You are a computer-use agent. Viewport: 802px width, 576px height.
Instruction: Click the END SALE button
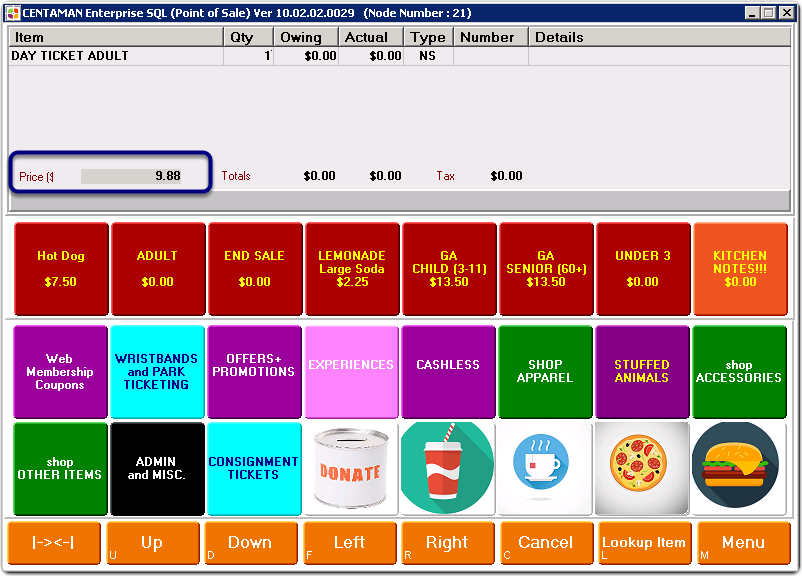pos(255,269)
